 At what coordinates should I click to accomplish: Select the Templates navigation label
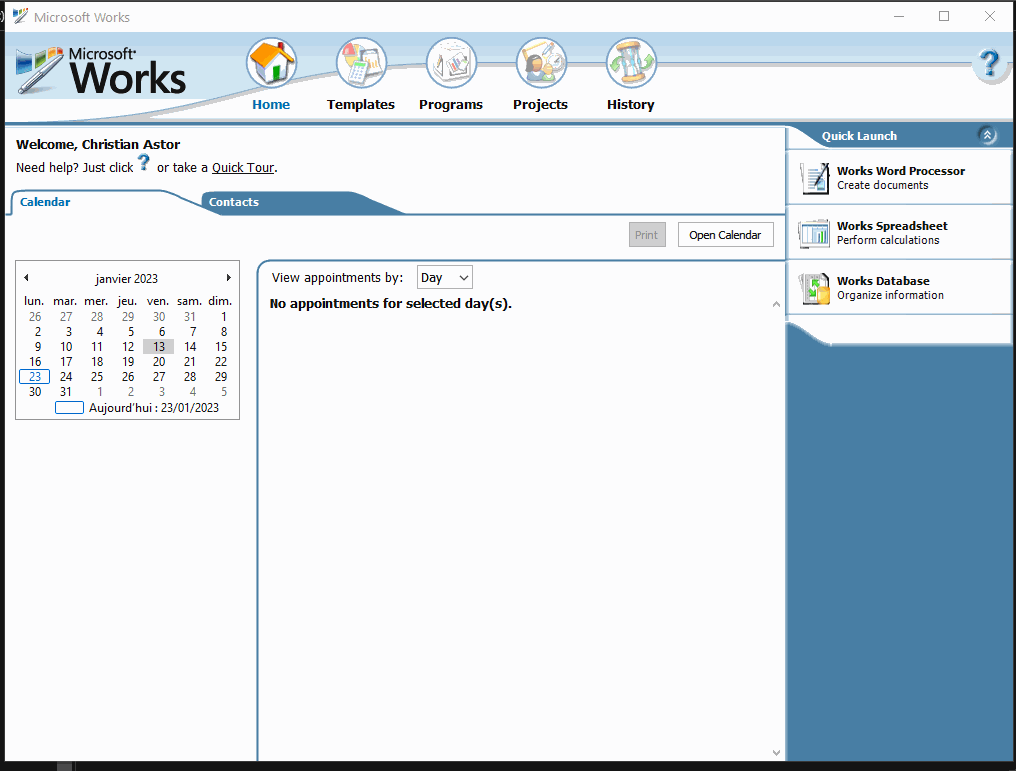360,104
